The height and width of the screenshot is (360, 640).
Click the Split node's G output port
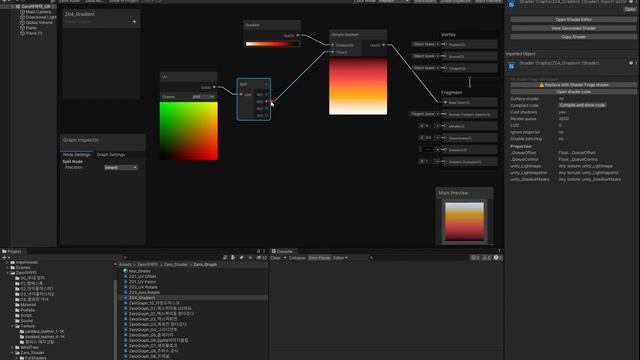(x=267, y=101)
